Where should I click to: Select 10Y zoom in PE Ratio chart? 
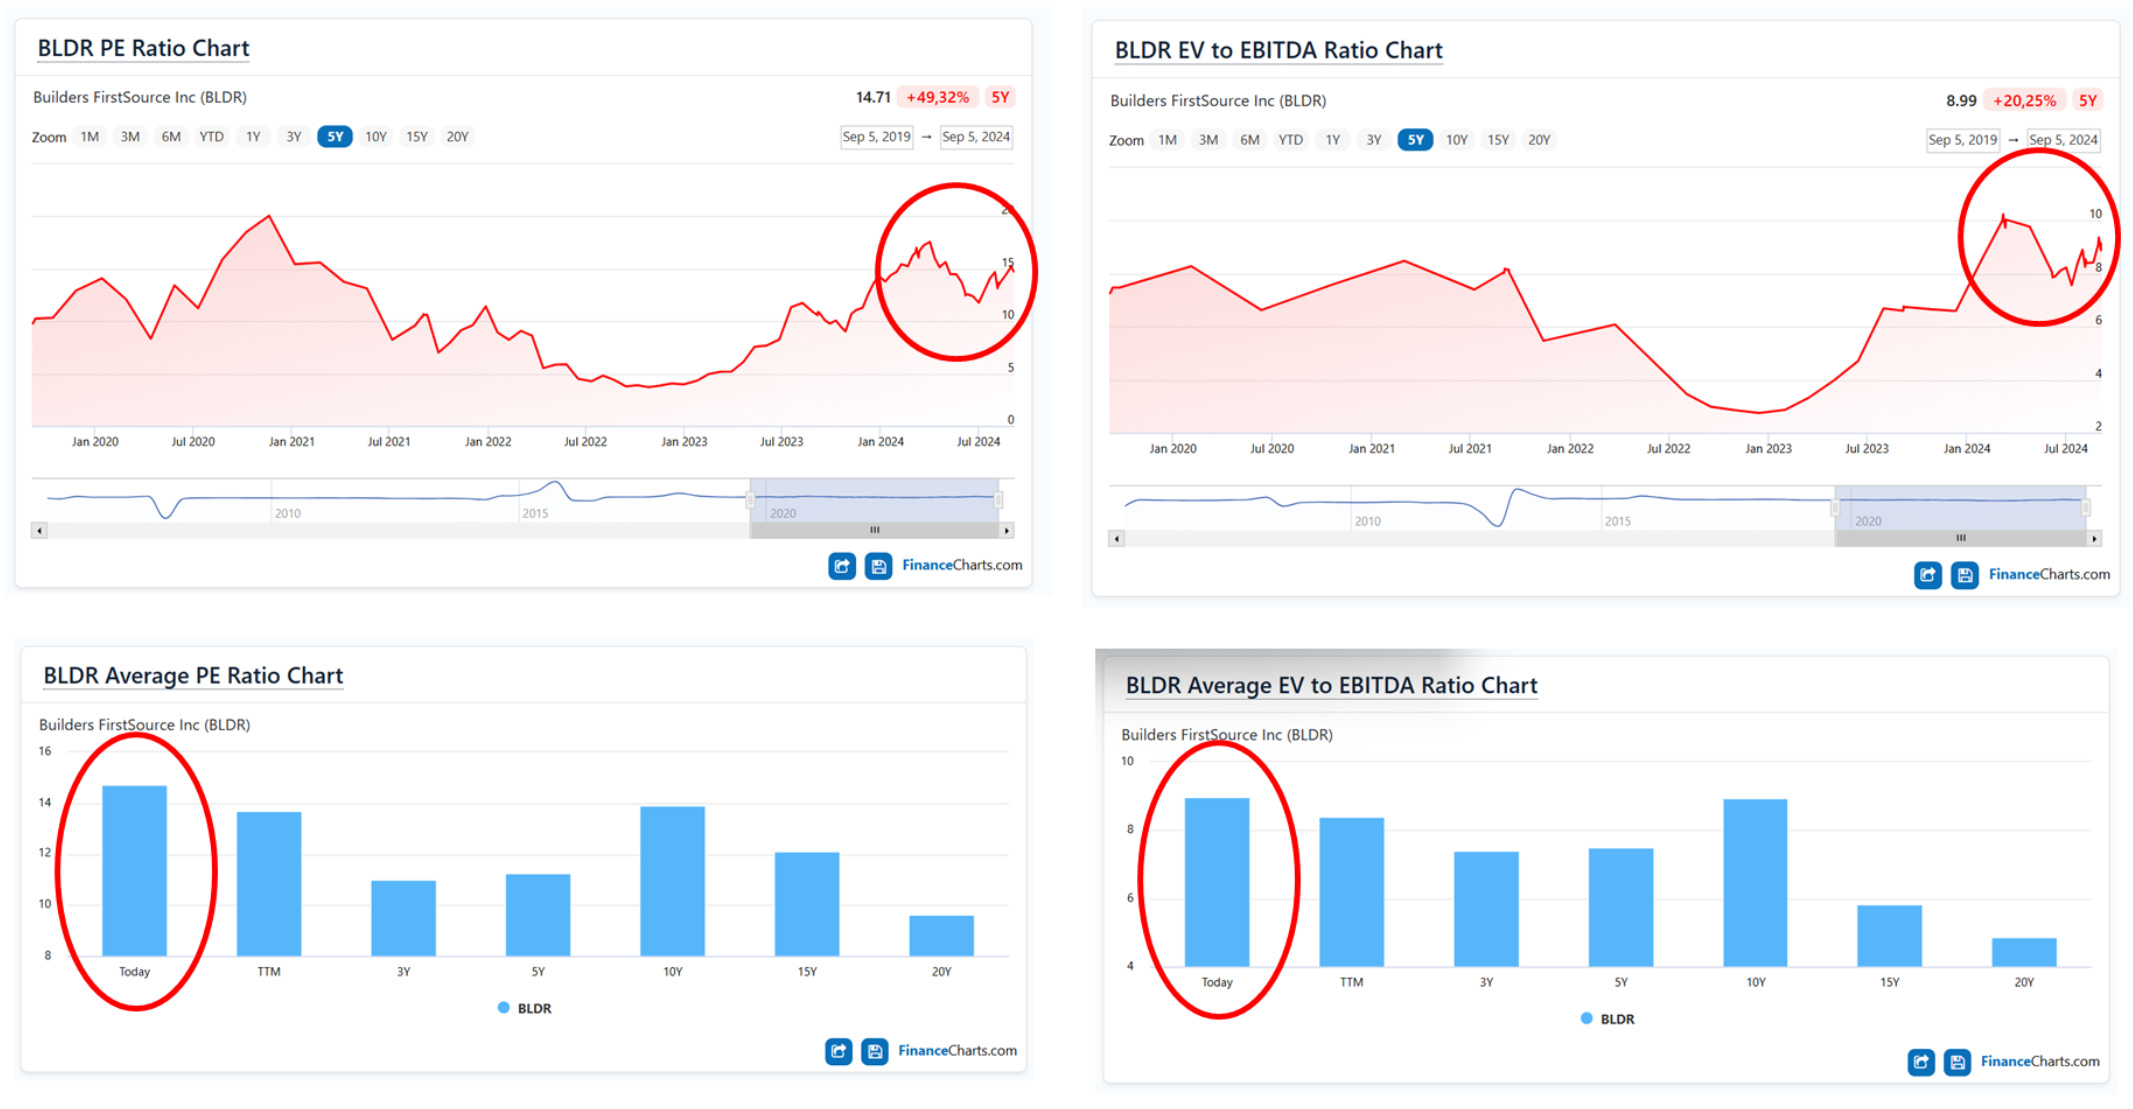(376, 137)
